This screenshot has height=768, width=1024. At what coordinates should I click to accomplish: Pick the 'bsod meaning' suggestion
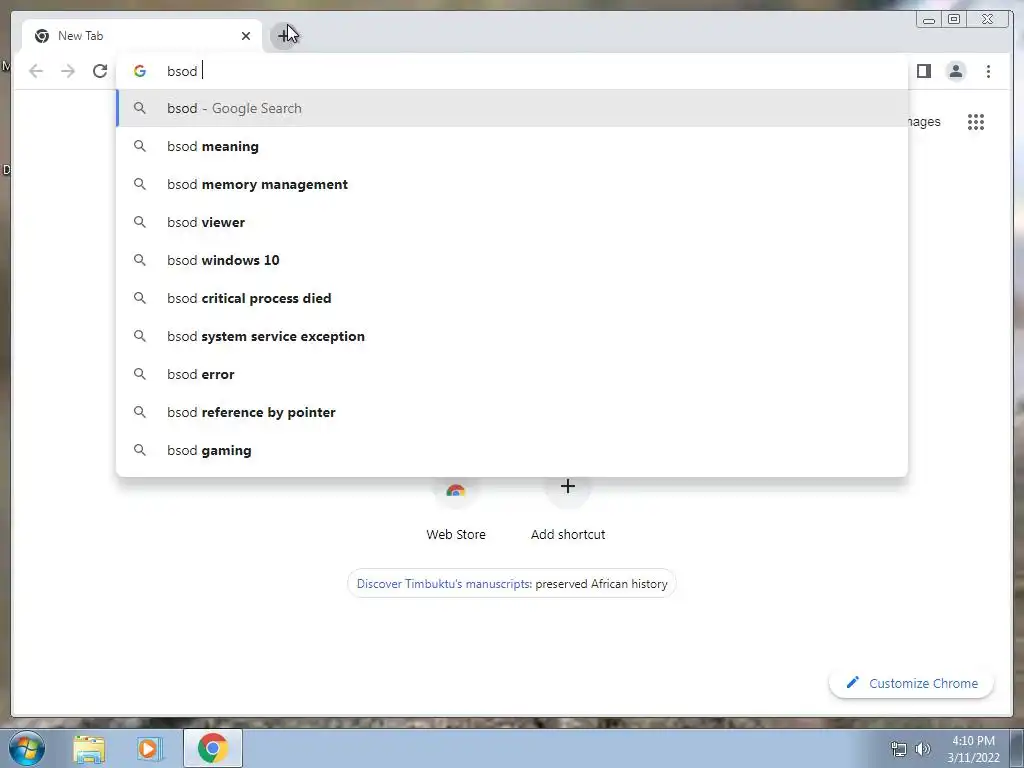click(x=512, y=146)
